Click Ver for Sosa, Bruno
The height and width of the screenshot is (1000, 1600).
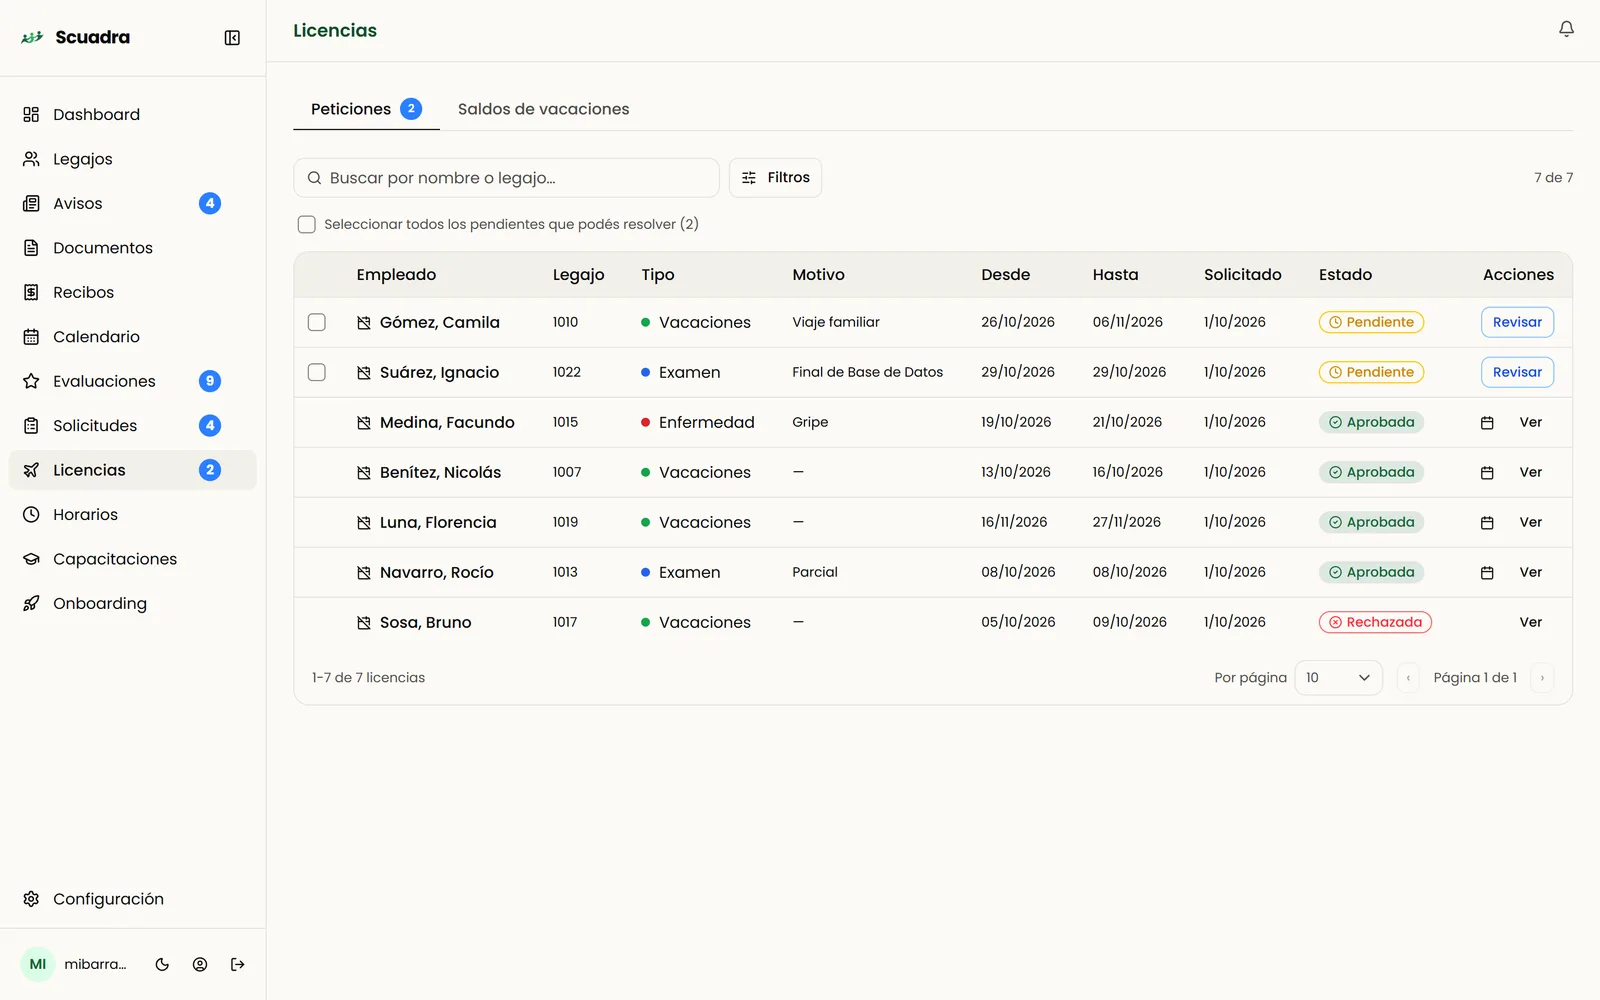1530,622
